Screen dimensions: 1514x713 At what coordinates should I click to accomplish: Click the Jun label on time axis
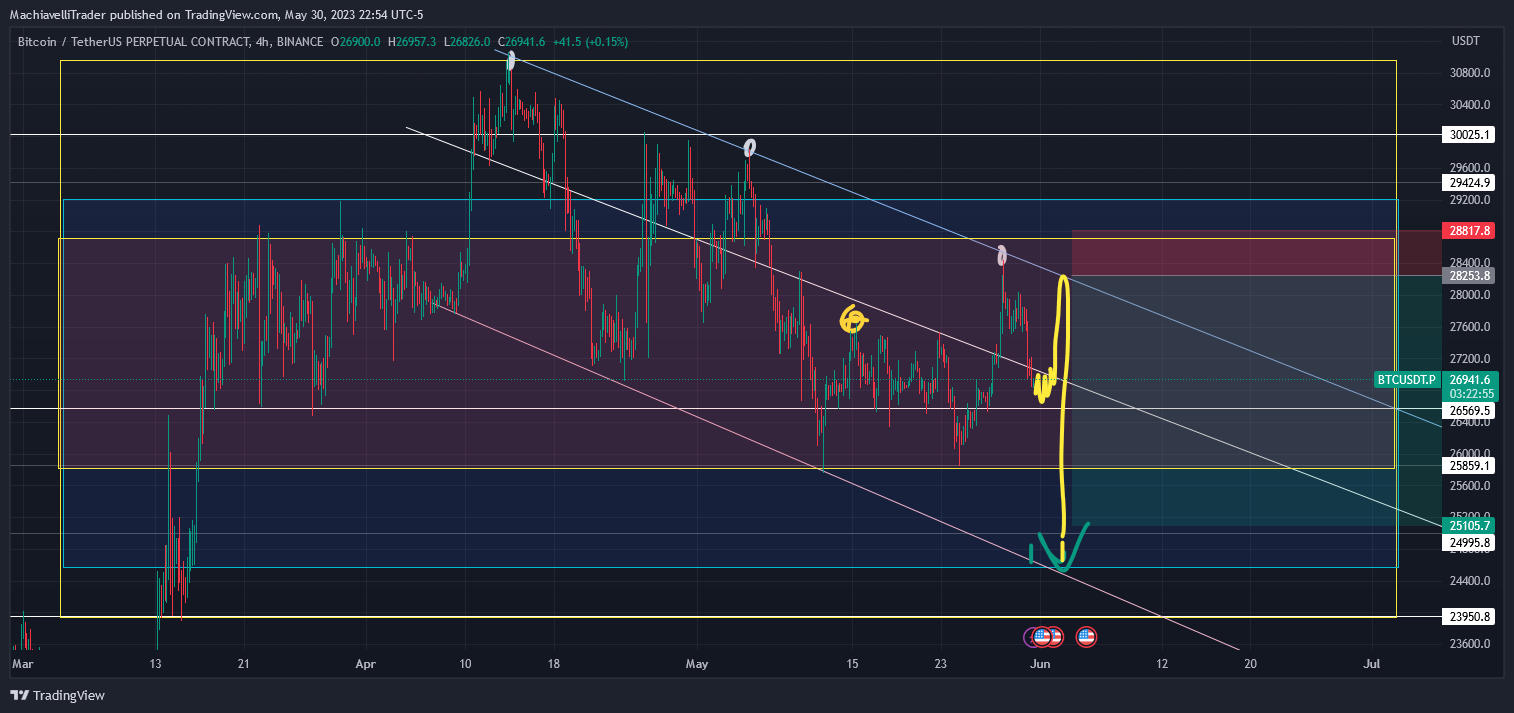click(x=1041, y=663)
